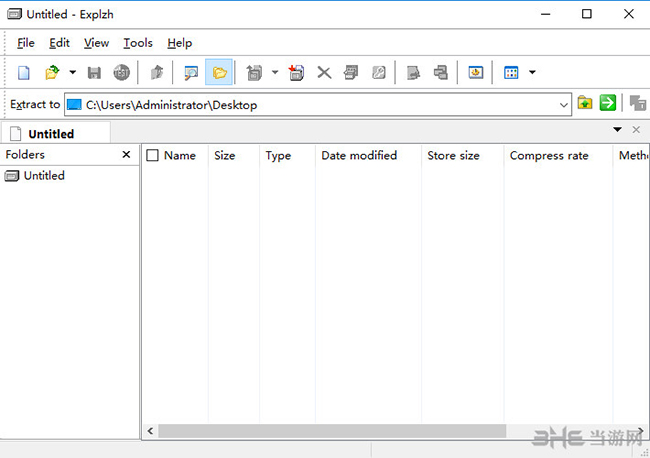Click the Open archive folder icon

[52, 72]
